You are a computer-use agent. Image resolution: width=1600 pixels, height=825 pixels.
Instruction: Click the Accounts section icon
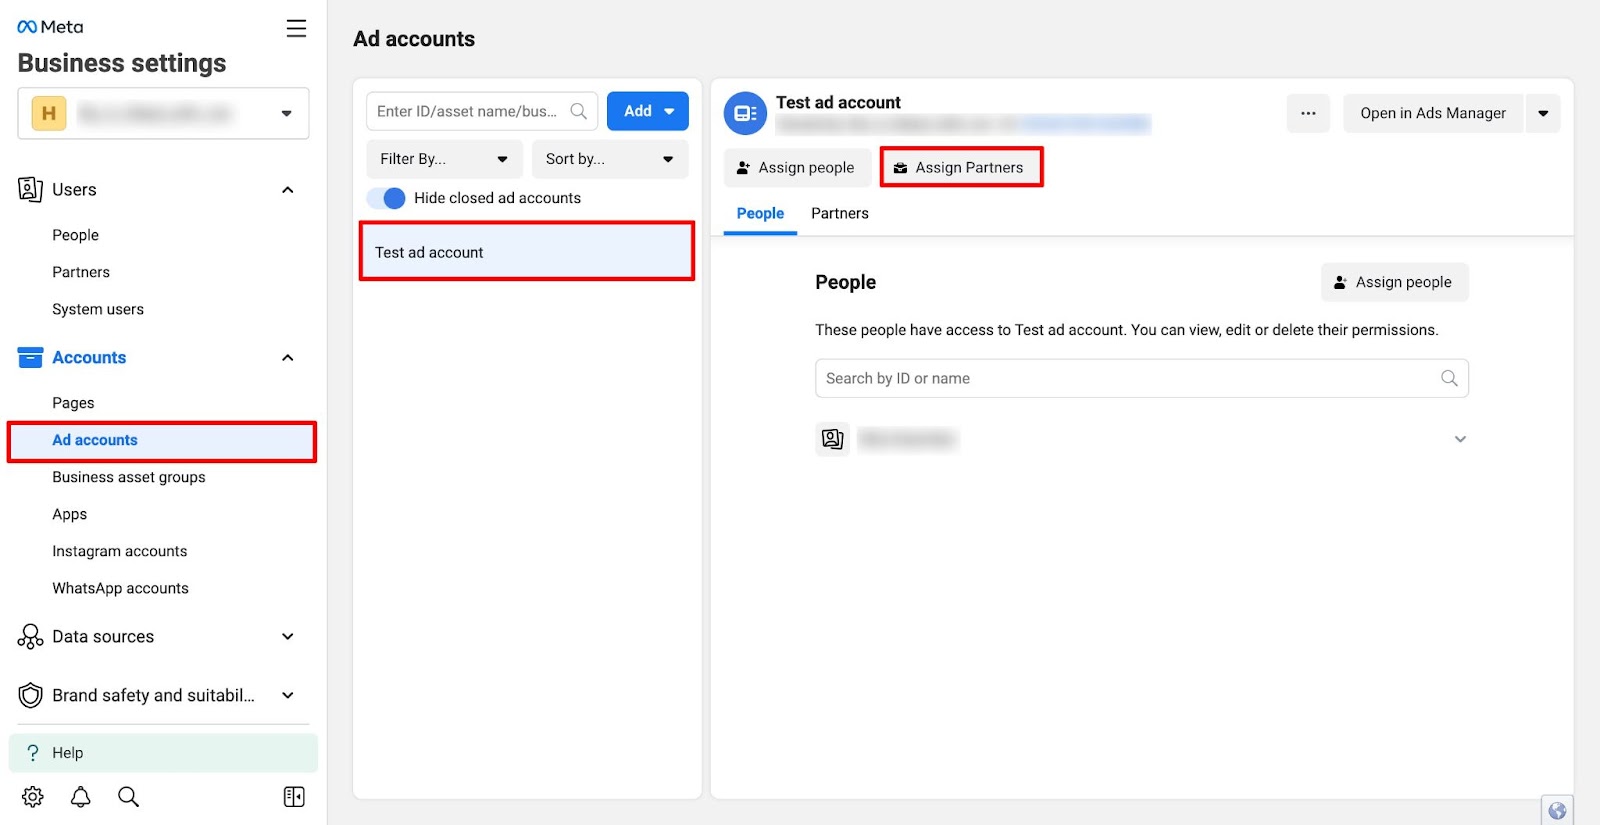[x=30, y=357]
